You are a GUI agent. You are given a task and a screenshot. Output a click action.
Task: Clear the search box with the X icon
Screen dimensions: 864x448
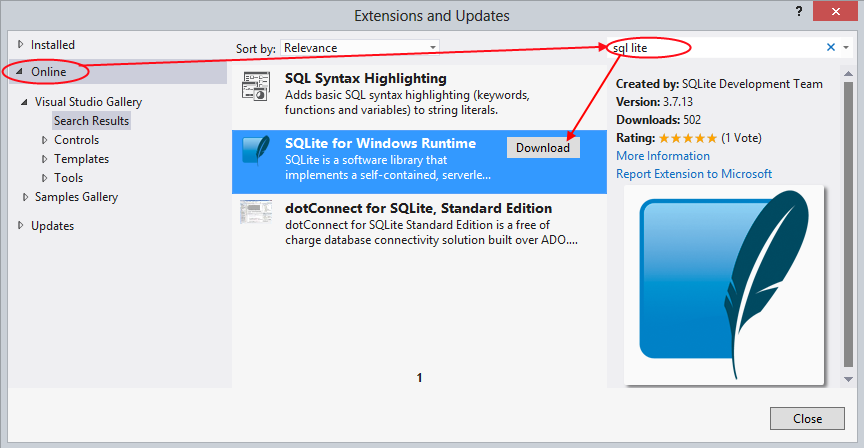click(830, 47)
